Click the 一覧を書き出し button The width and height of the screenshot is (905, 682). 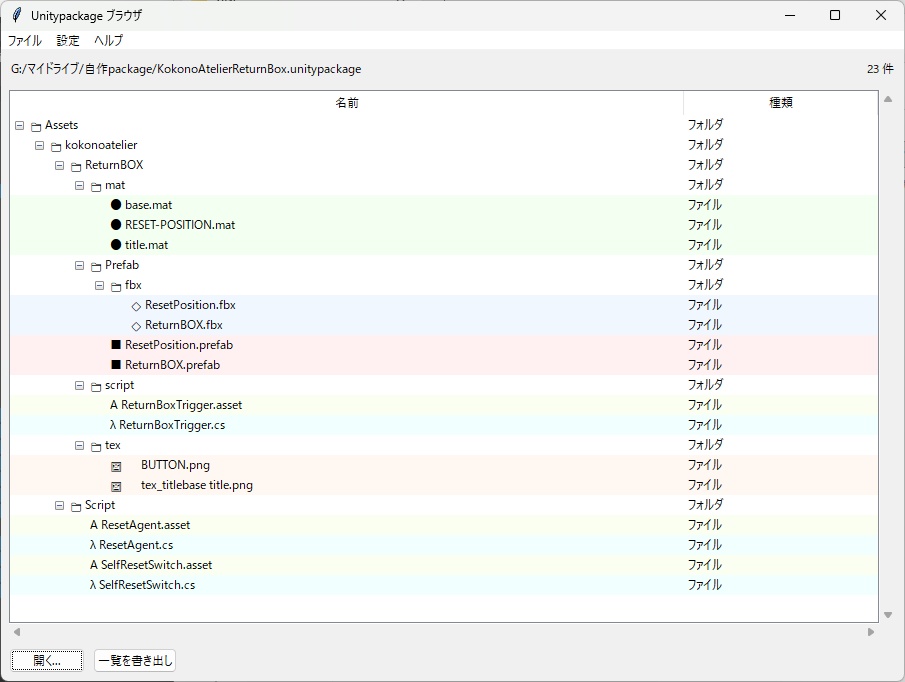tap(134, 660)
